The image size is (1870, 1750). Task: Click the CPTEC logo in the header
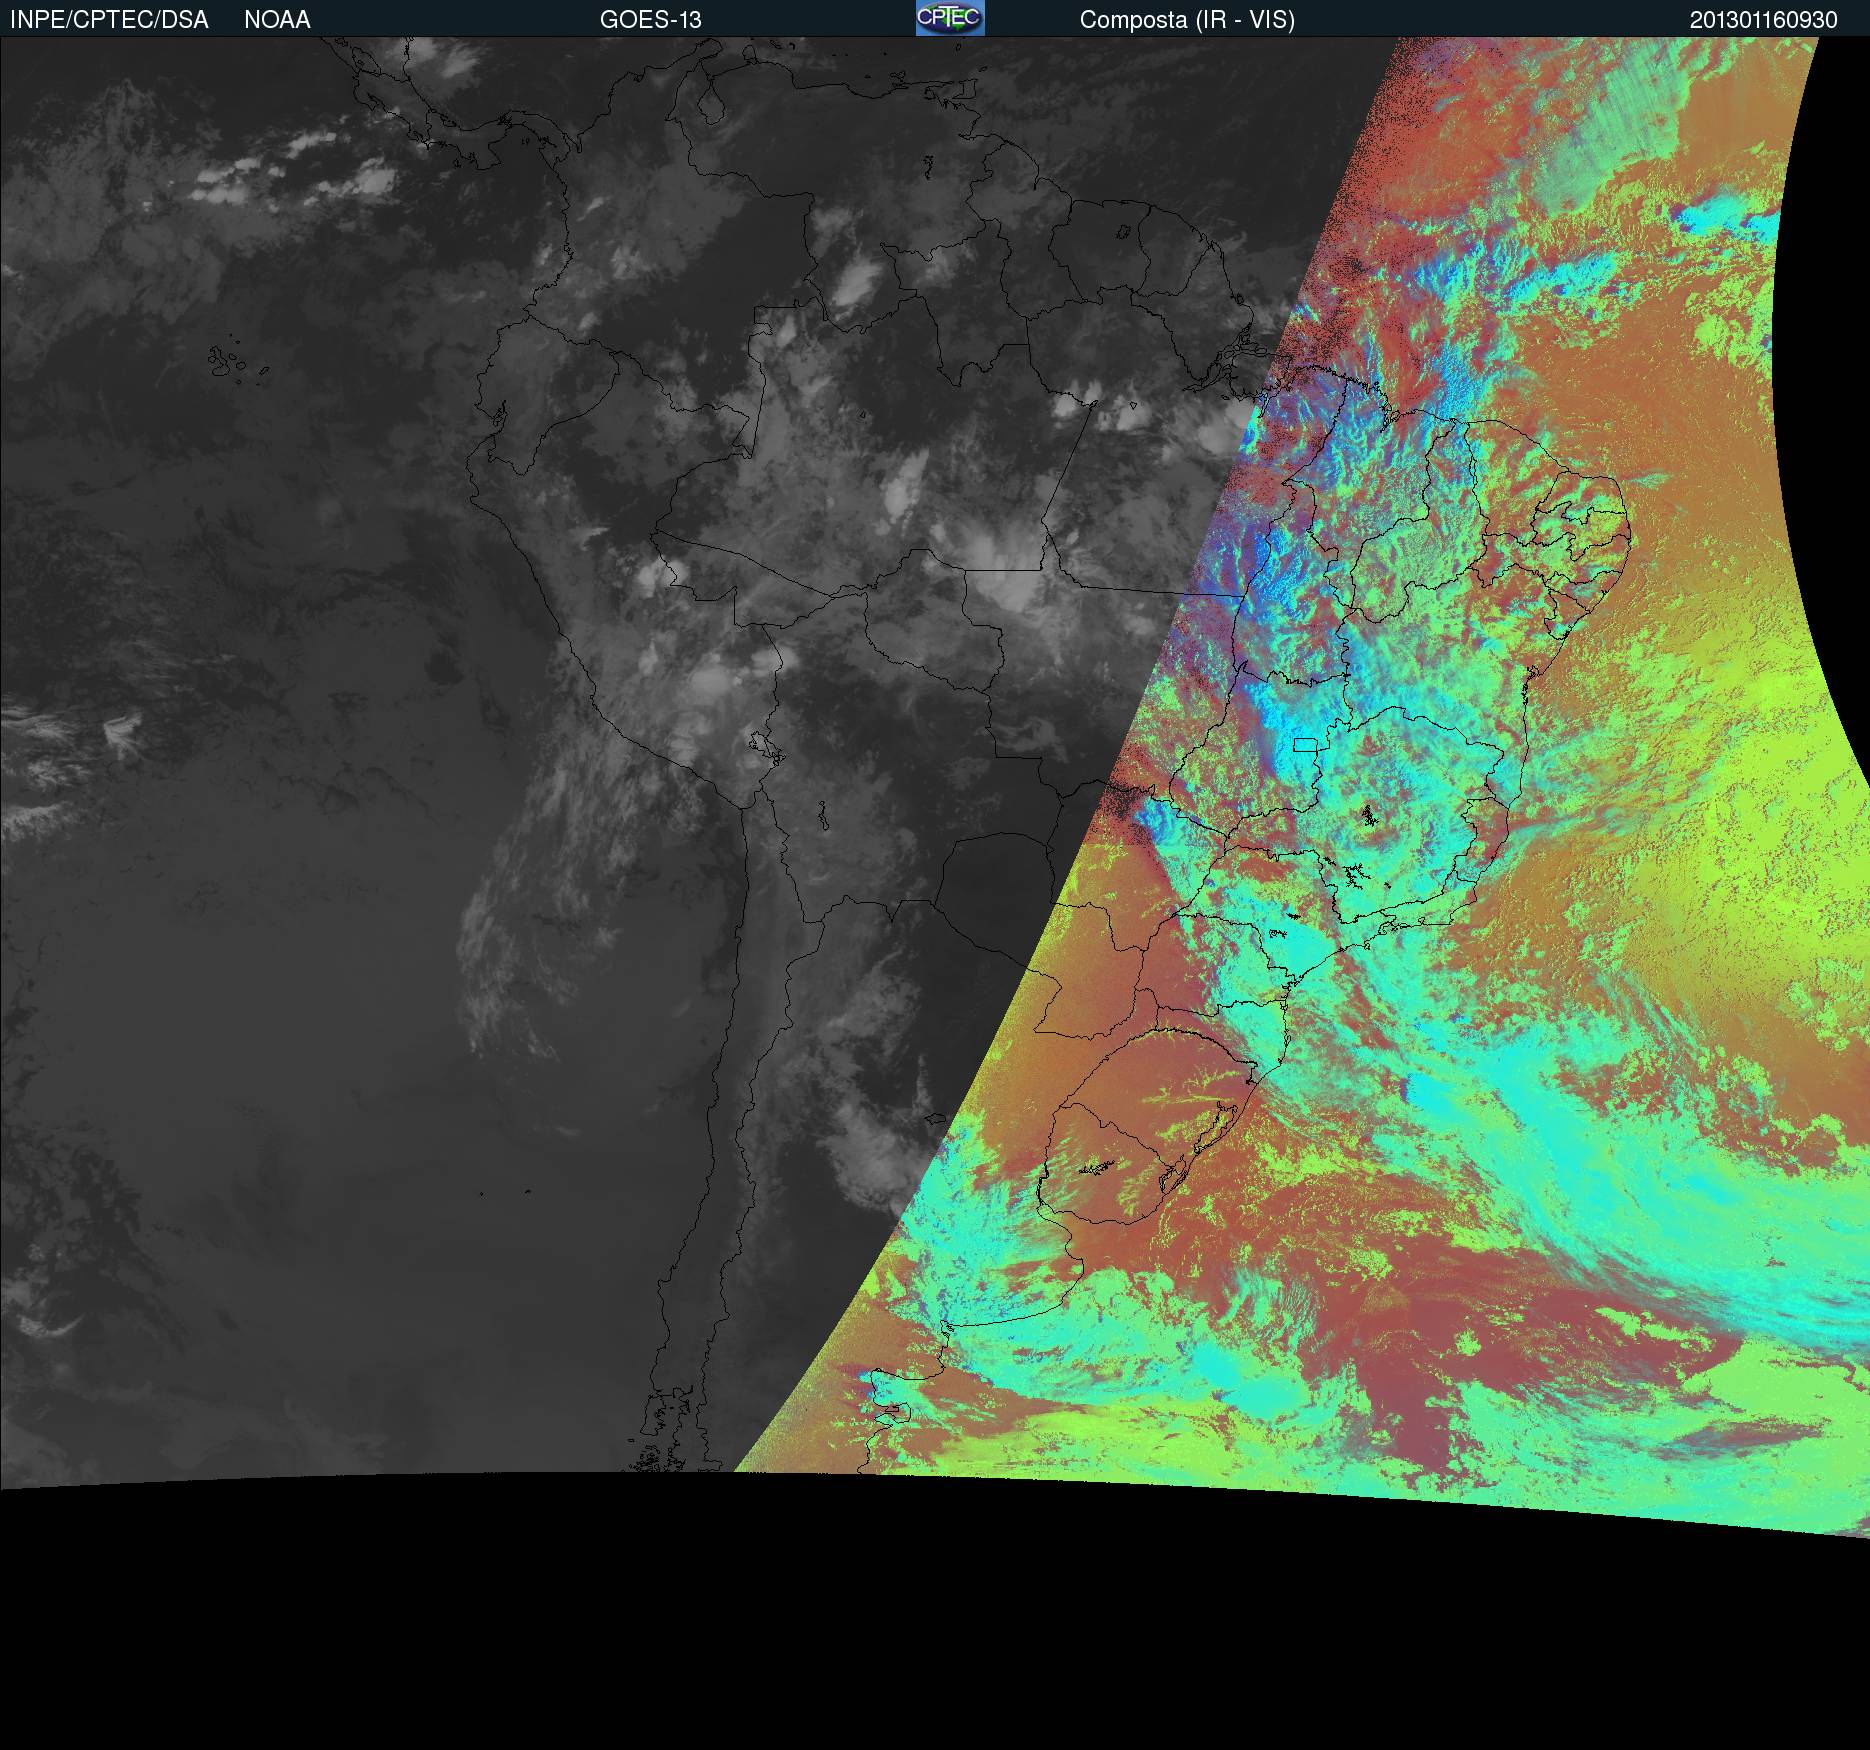pyautogui.click(x=950, y=18)
